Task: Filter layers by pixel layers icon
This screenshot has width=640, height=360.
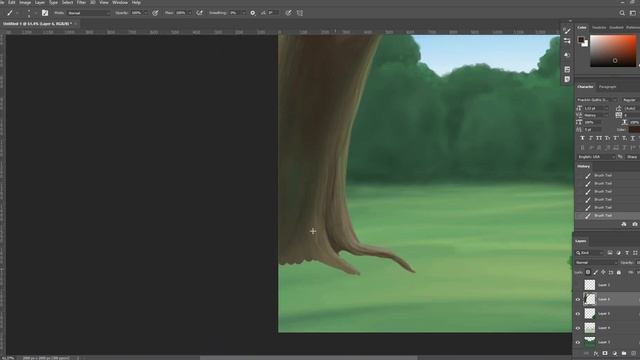Action: (x=610, y=253)
